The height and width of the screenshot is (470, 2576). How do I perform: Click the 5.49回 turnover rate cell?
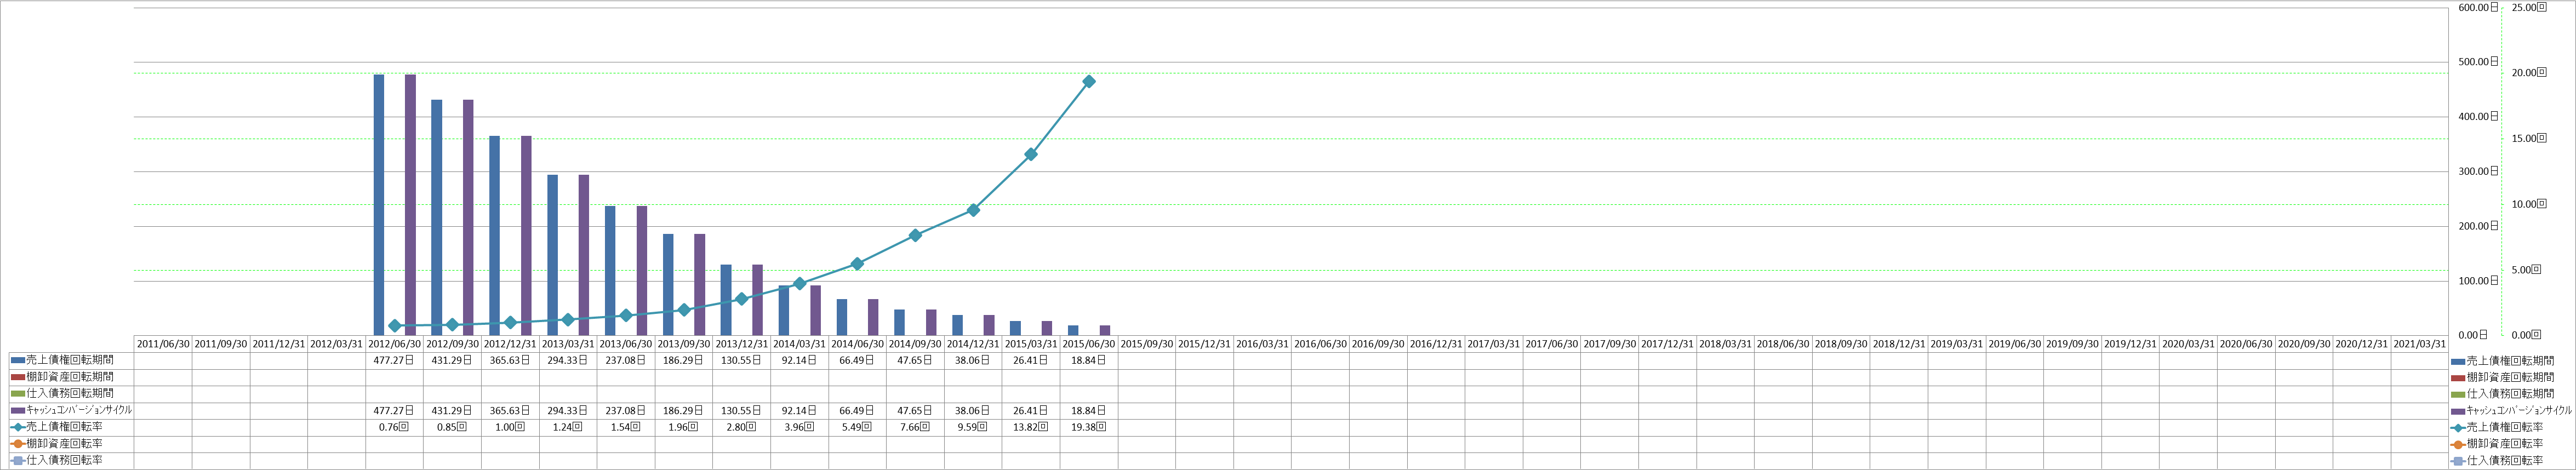[858, 427]
